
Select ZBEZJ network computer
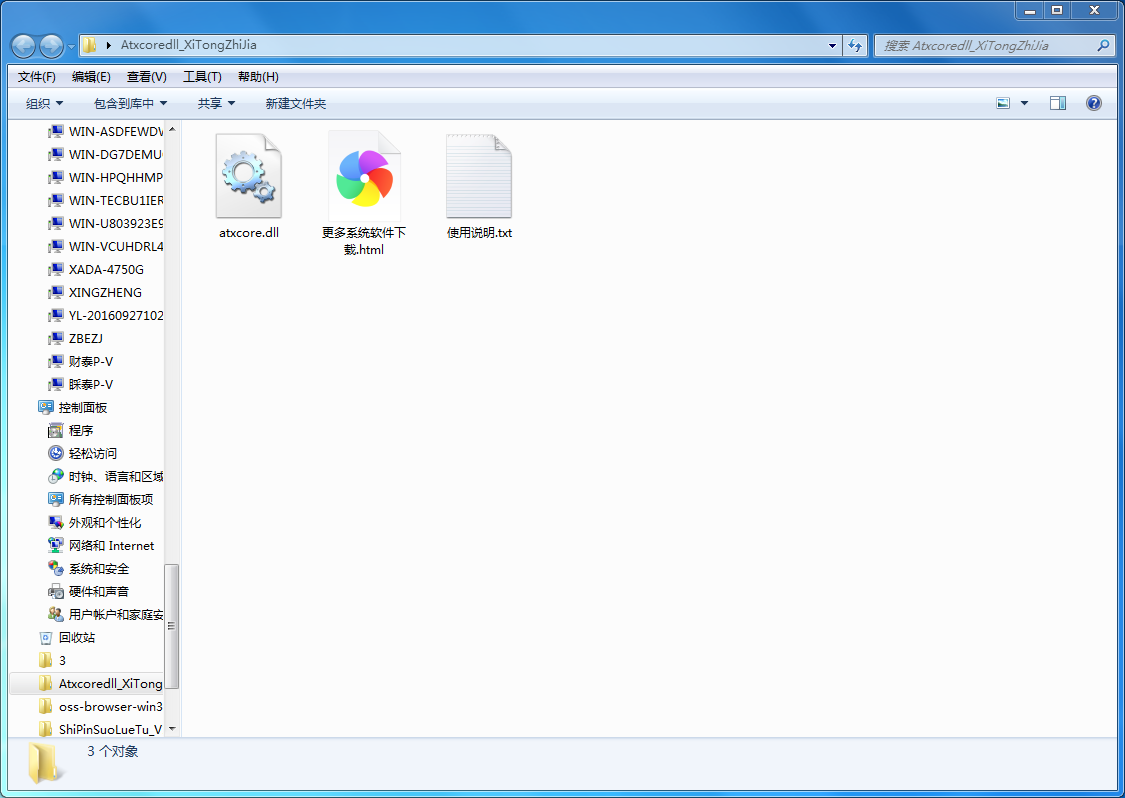click(x=75, y=338)
